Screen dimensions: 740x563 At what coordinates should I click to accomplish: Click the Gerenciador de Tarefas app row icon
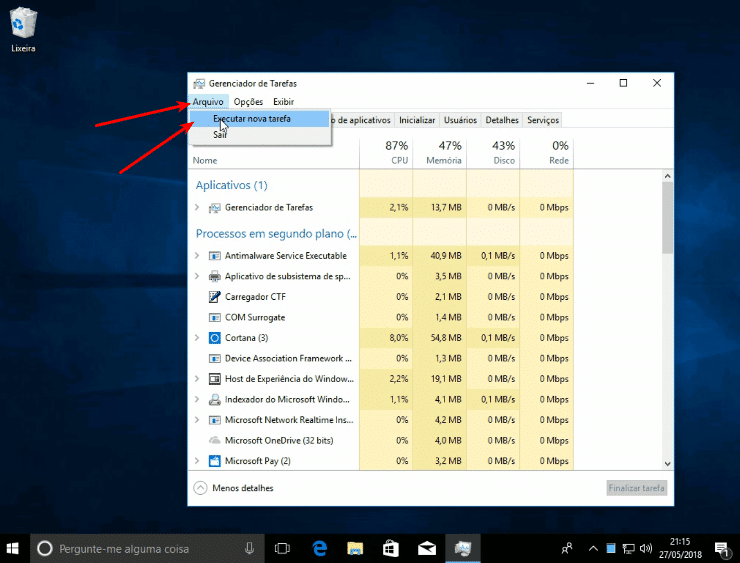coord(214,208)
